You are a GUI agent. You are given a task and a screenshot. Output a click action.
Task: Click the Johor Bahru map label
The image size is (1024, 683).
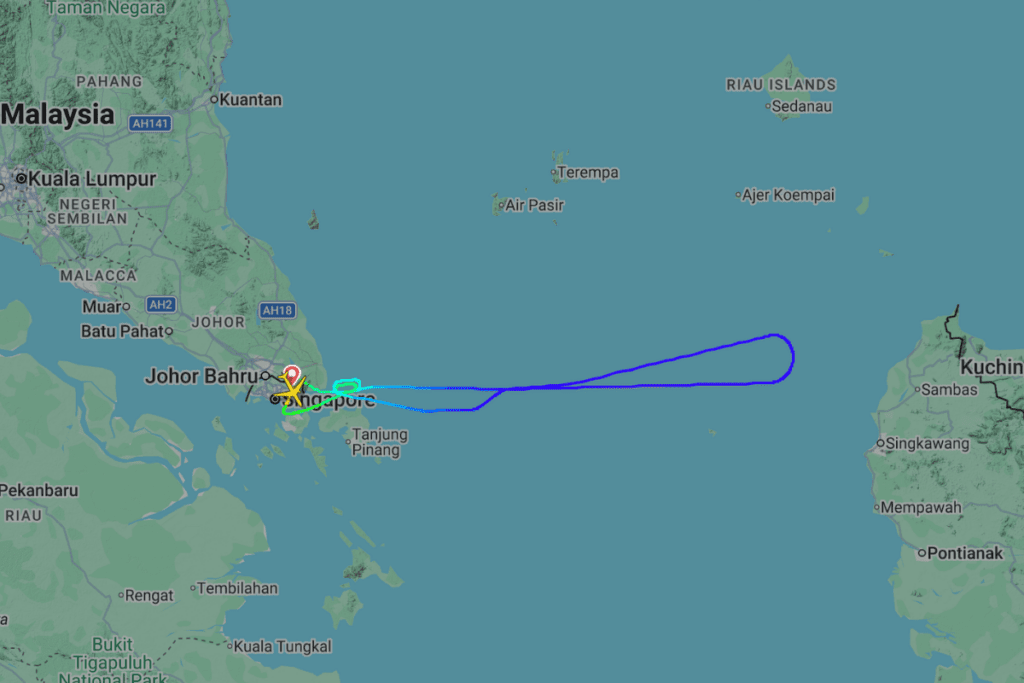click(201, 376)
